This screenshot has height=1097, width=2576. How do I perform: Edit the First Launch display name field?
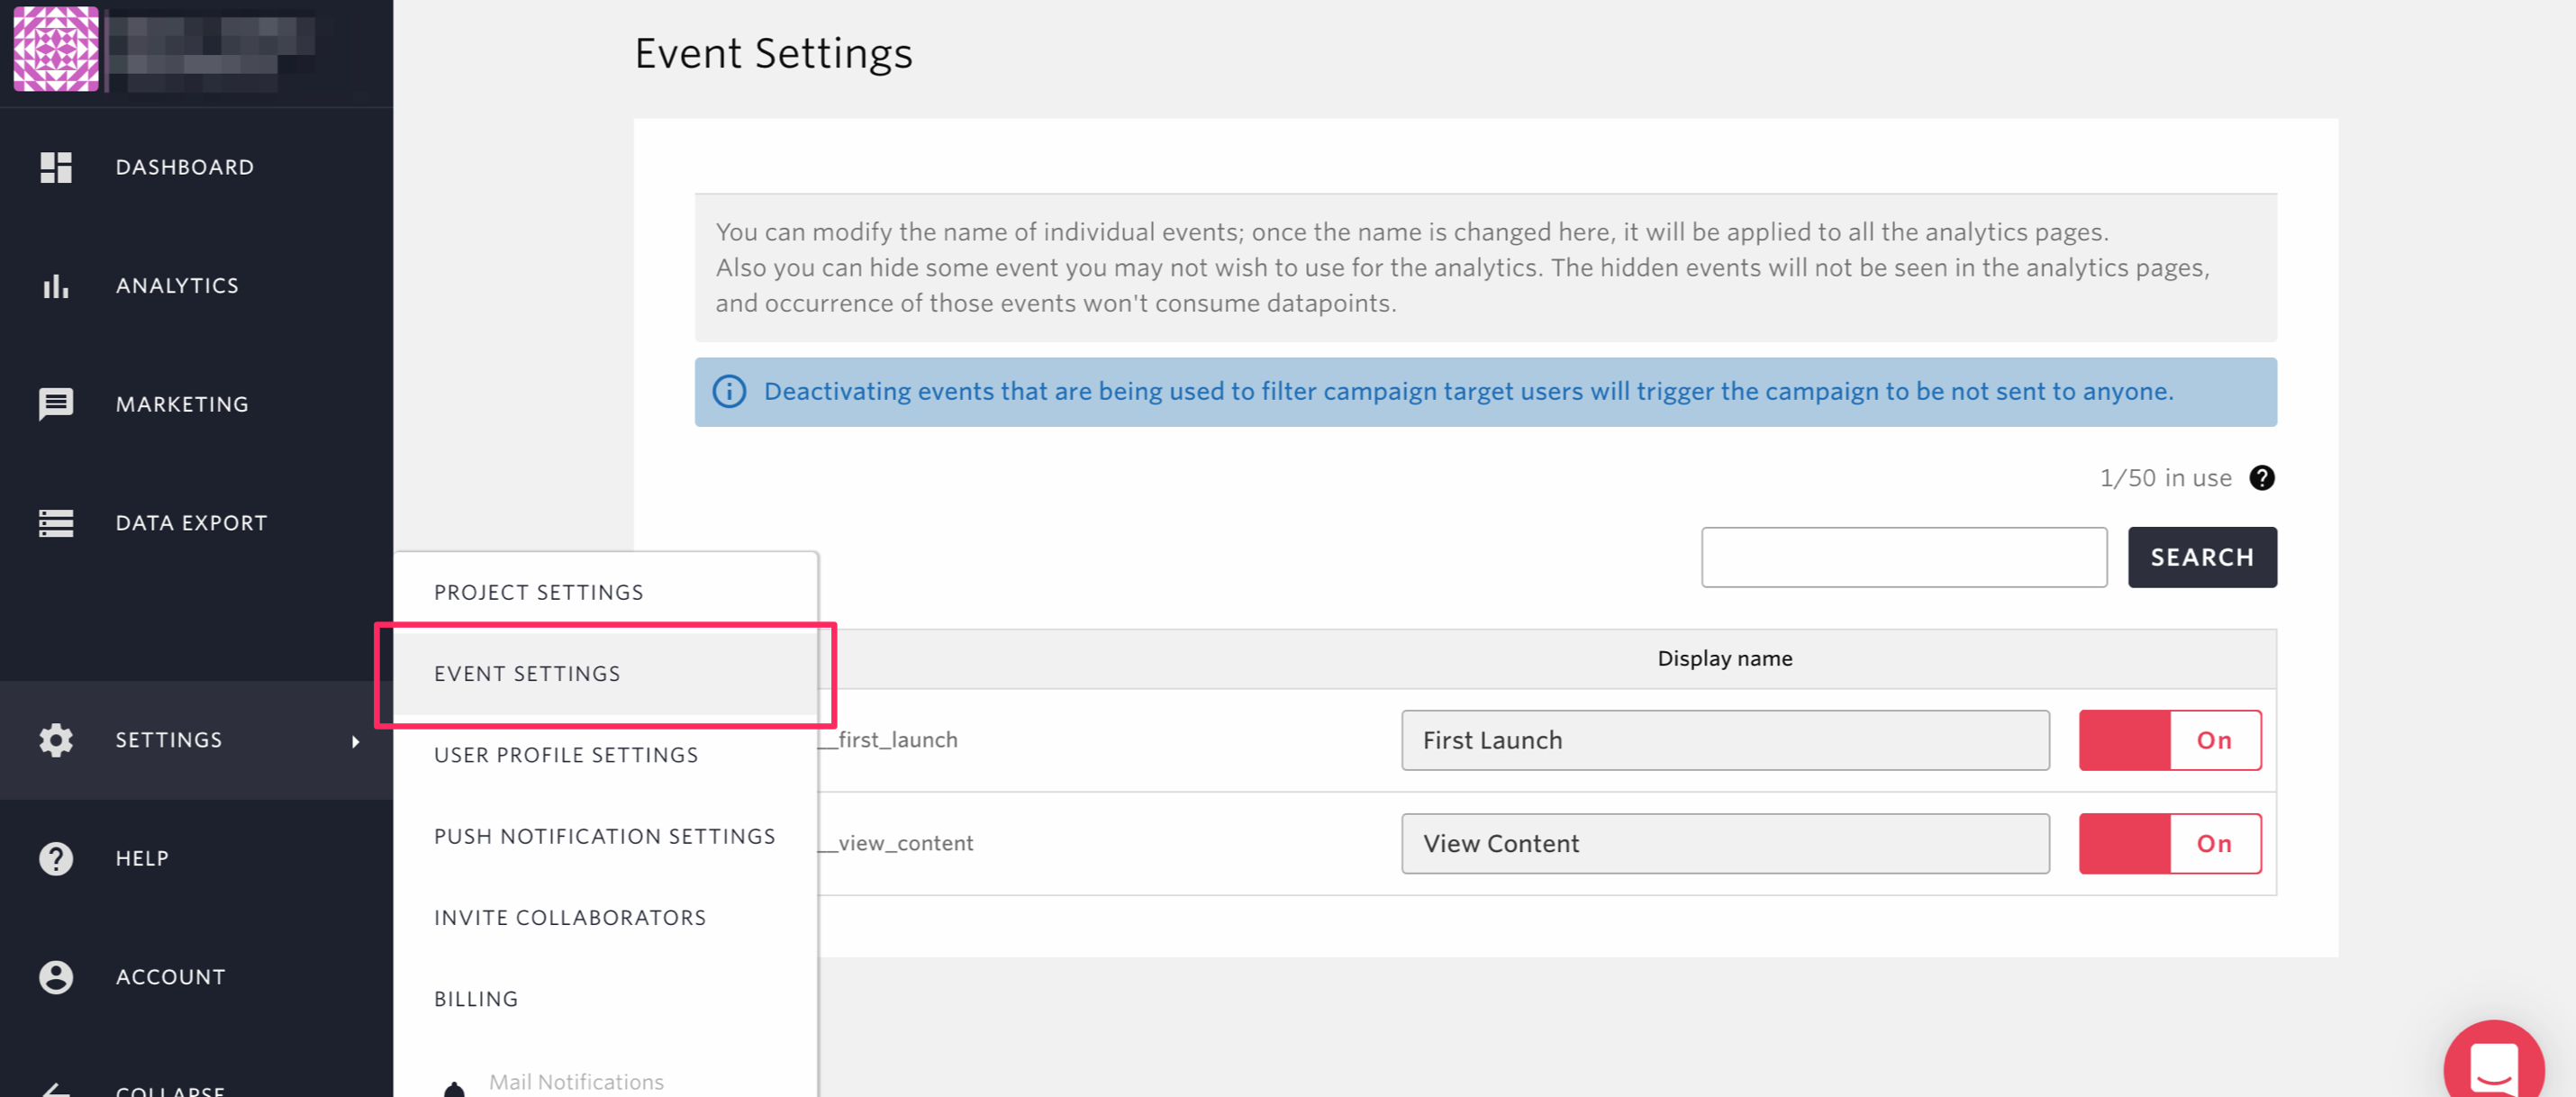coord(1725,740)
